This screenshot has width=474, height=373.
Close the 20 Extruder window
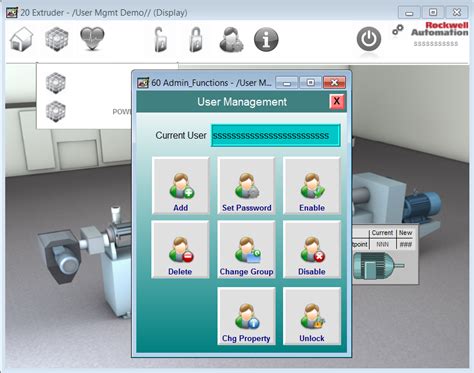pos(456,13)
